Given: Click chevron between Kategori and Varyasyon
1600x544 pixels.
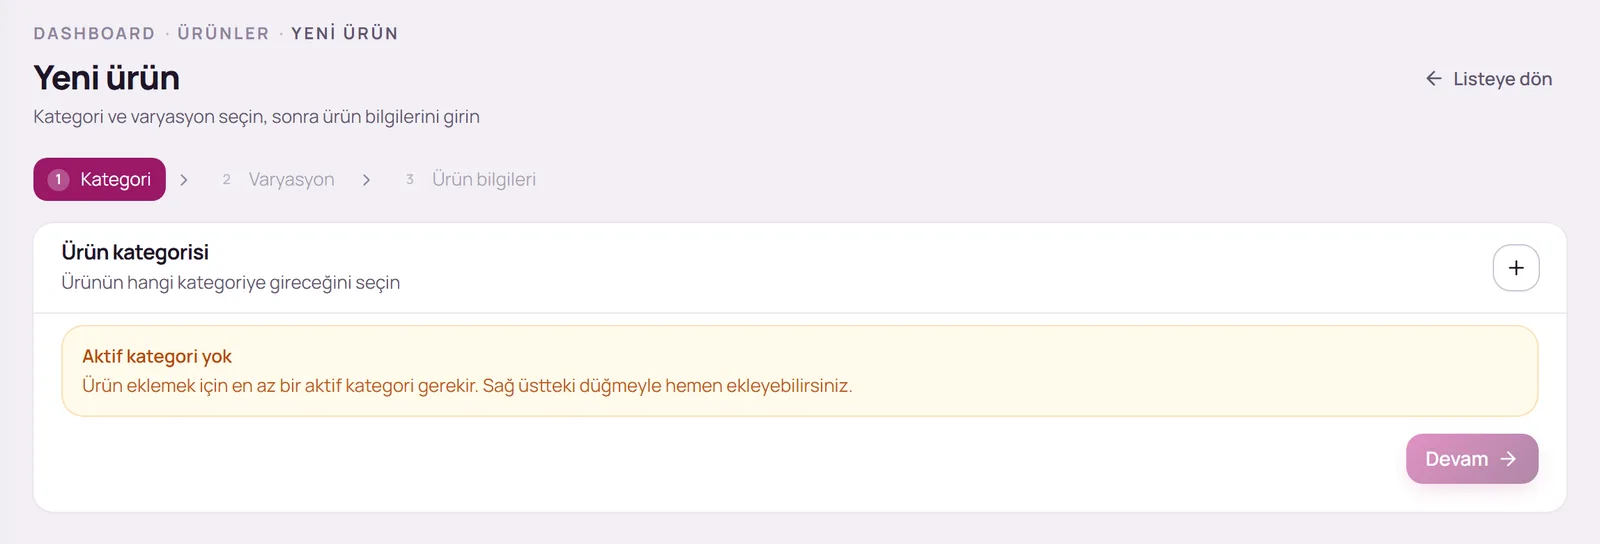Looking at the screenshot, I should pos(184,180).
